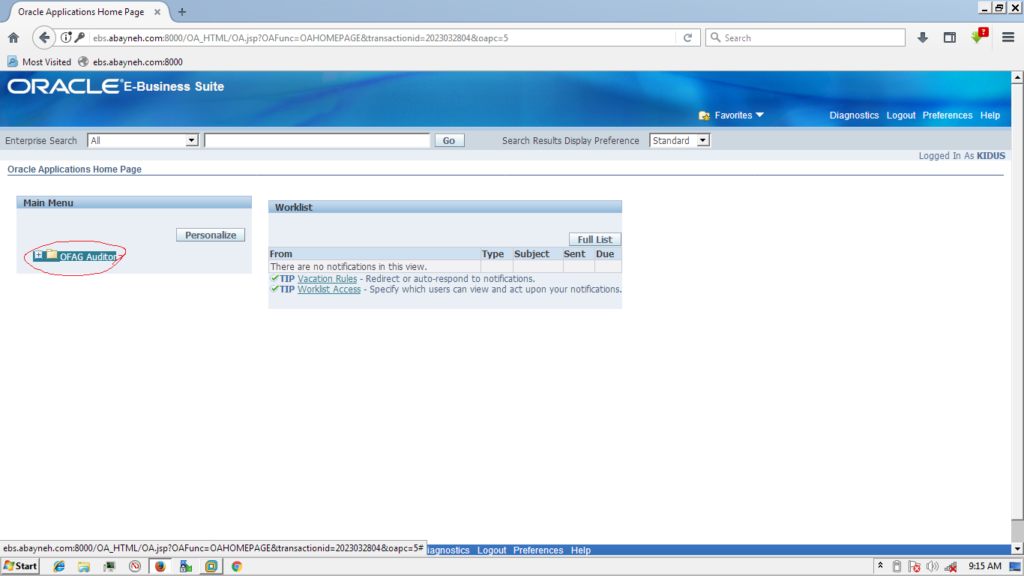Sort the worklist by Sent column
This screenshot has height=576, width=1024.
(575, 254)
